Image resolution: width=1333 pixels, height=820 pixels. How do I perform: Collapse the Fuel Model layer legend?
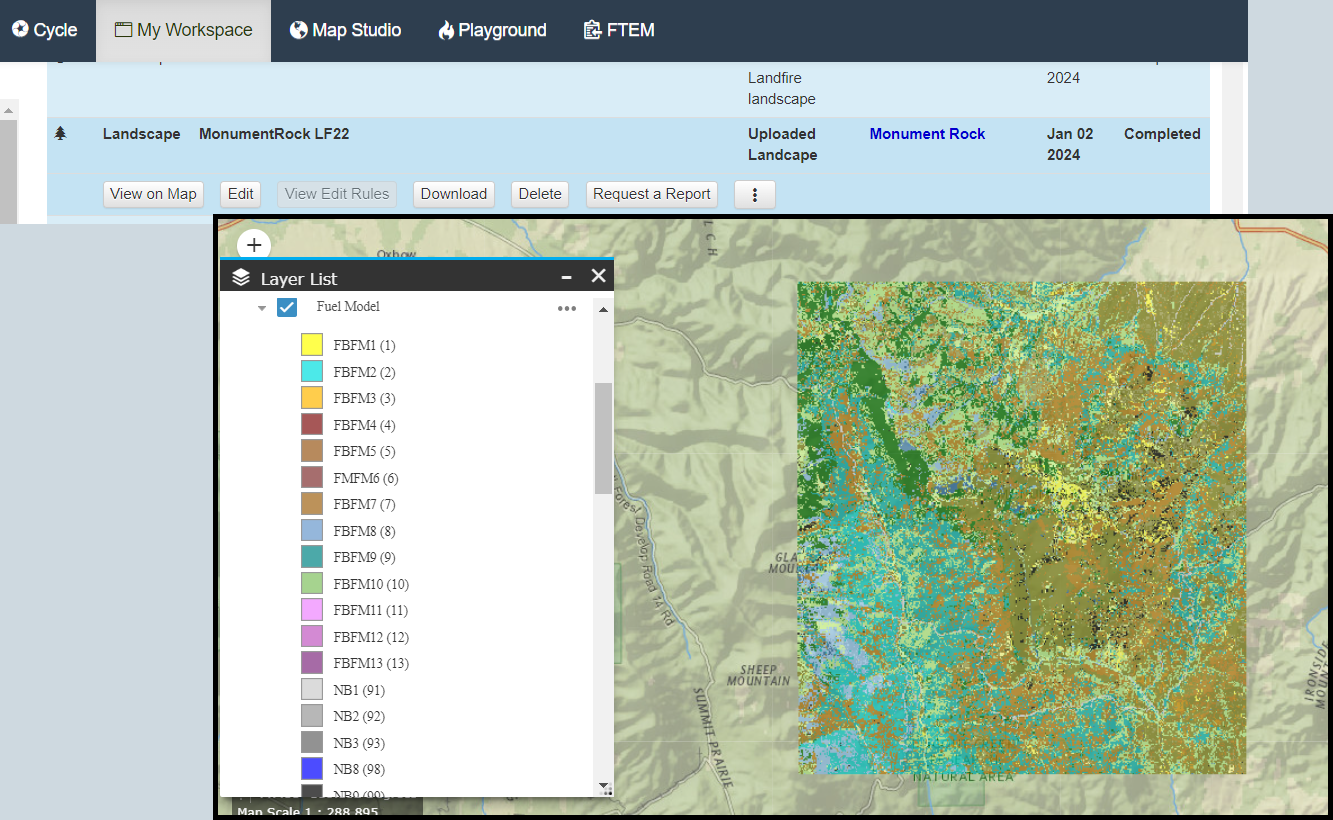pos(262,308)
